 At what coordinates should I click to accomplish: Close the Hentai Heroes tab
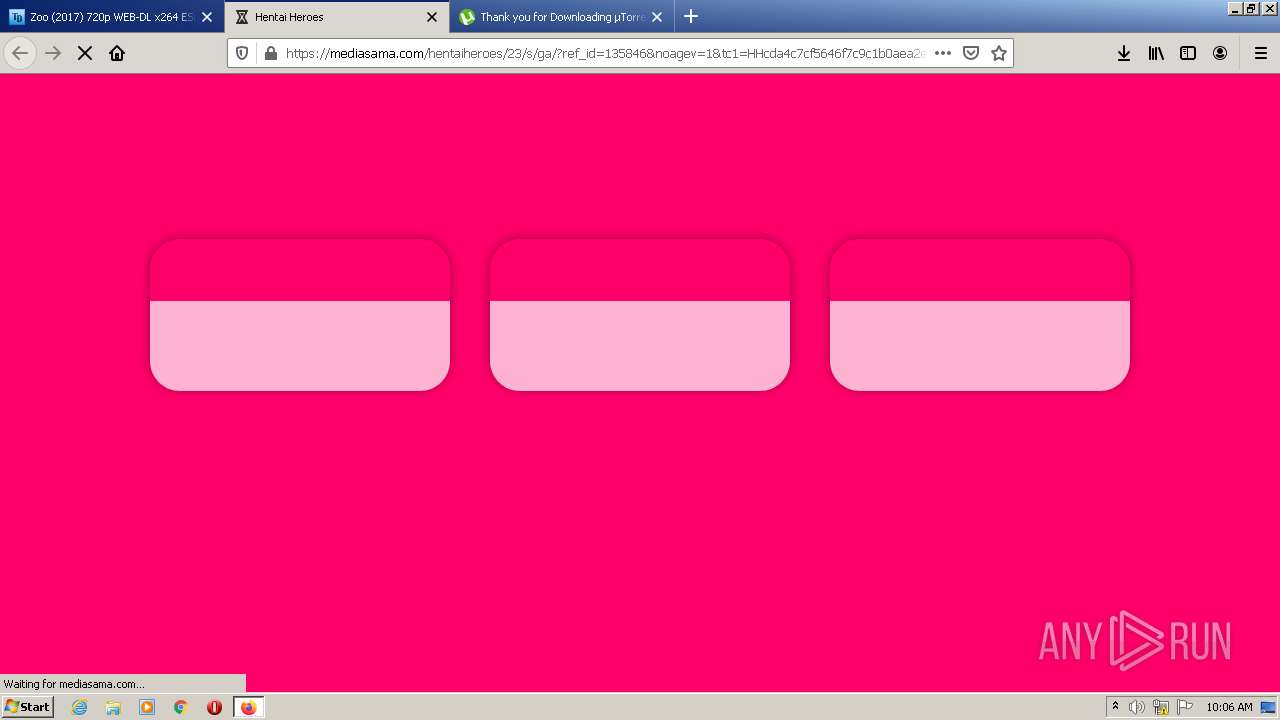432,17
